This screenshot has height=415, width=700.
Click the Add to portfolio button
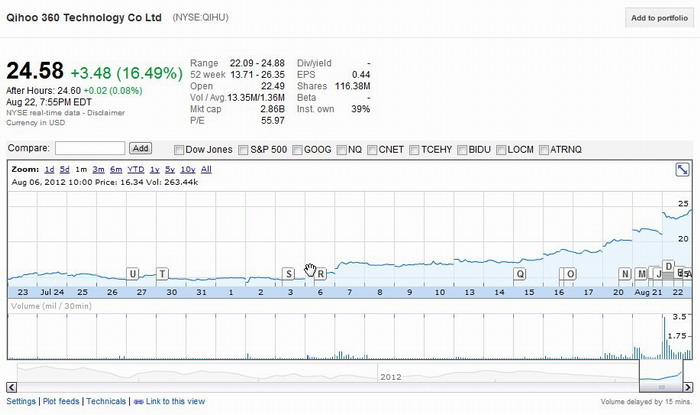tap(657, 18)
